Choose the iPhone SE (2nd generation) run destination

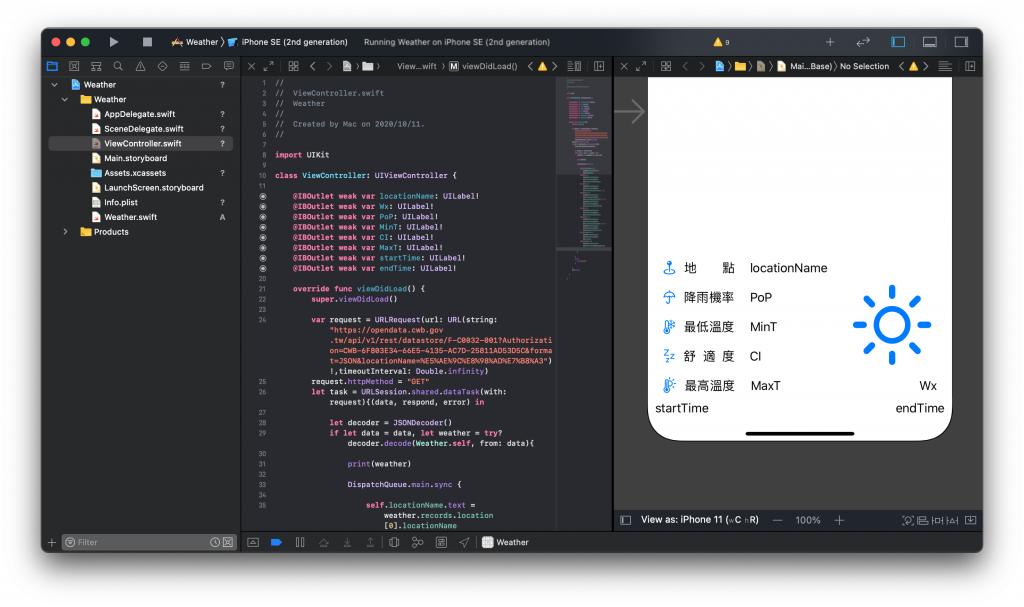coord(288,42)
